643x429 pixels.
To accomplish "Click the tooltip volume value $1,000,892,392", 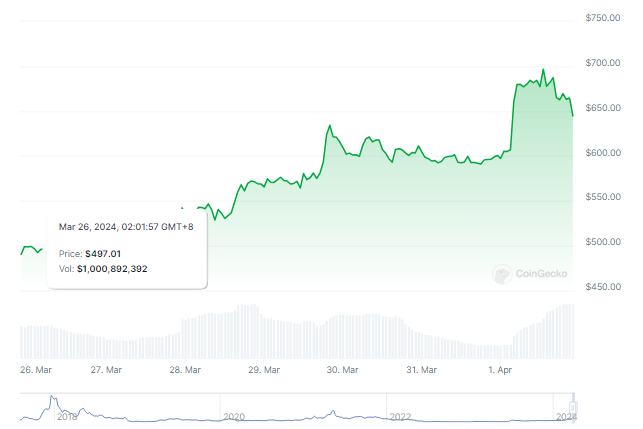I will pyautogui.click(x=112, y=268).
